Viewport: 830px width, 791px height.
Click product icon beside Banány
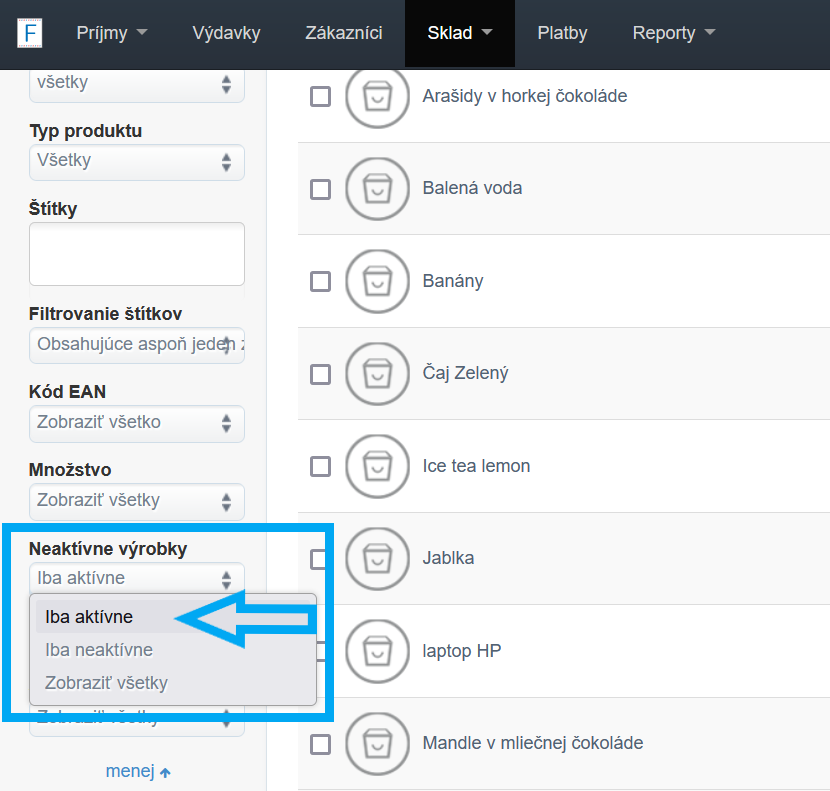tap(377, 281)
